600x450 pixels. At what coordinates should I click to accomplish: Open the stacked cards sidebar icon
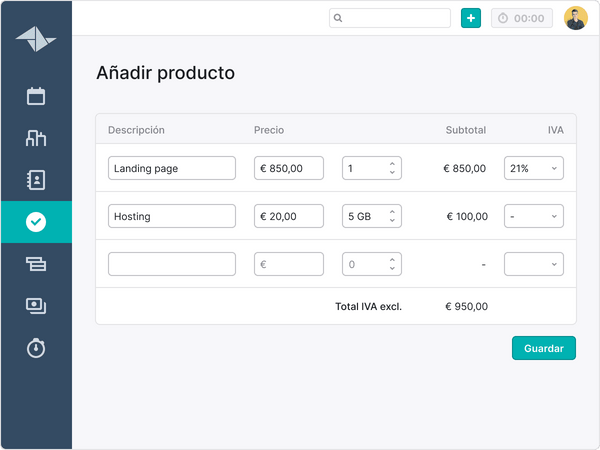(36, 264)
